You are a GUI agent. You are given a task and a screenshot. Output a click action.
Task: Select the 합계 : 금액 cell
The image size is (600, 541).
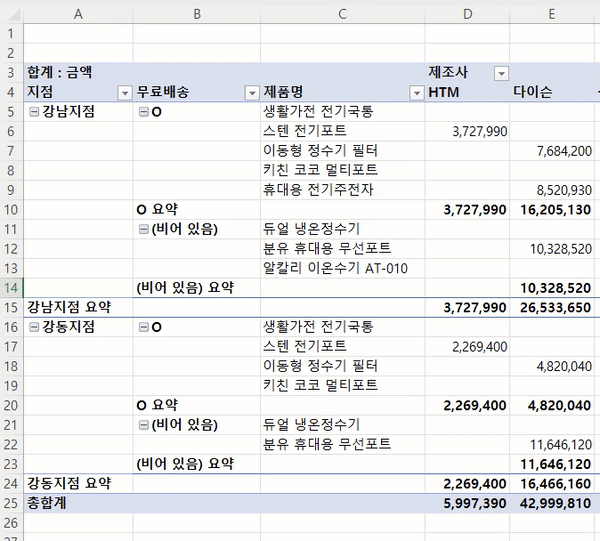[78, 73]
